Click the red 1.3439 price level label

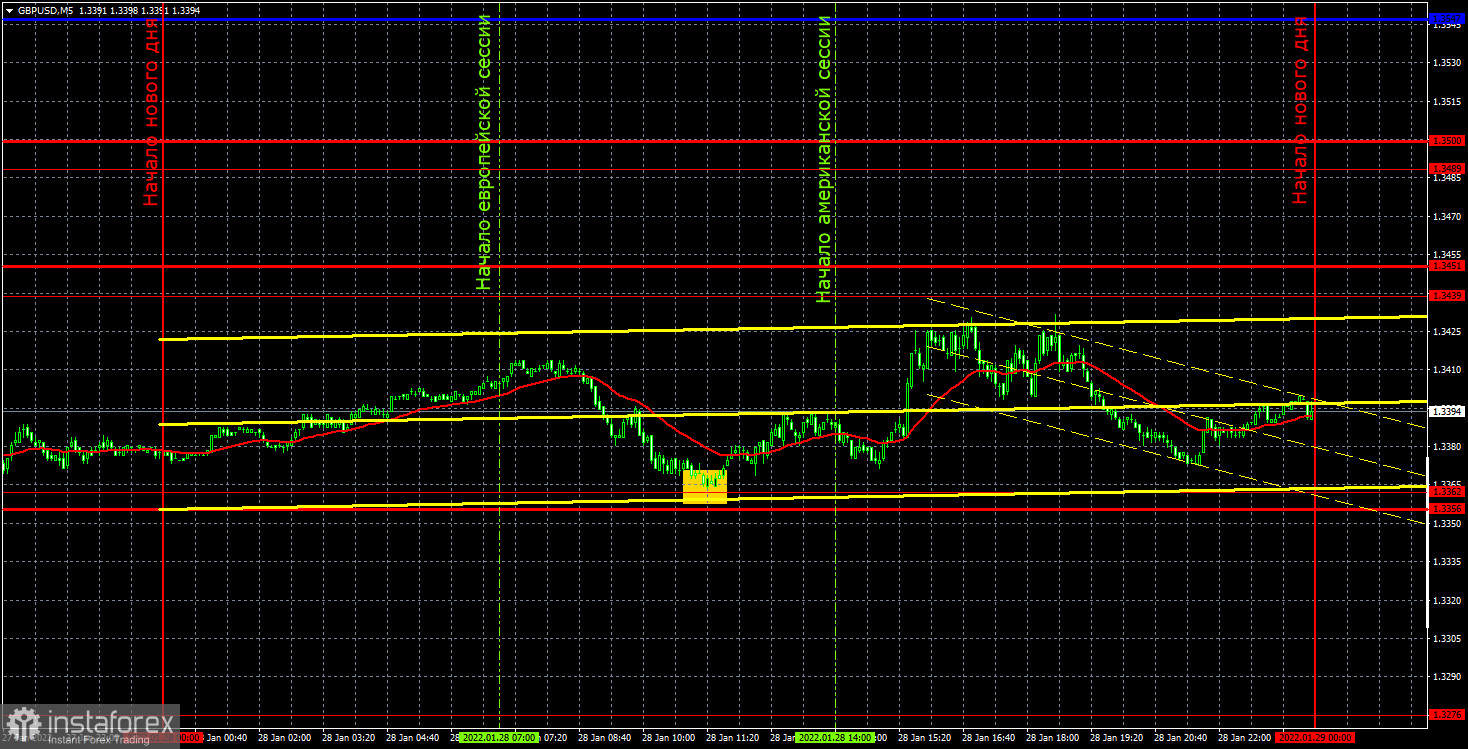(1447, 296)
